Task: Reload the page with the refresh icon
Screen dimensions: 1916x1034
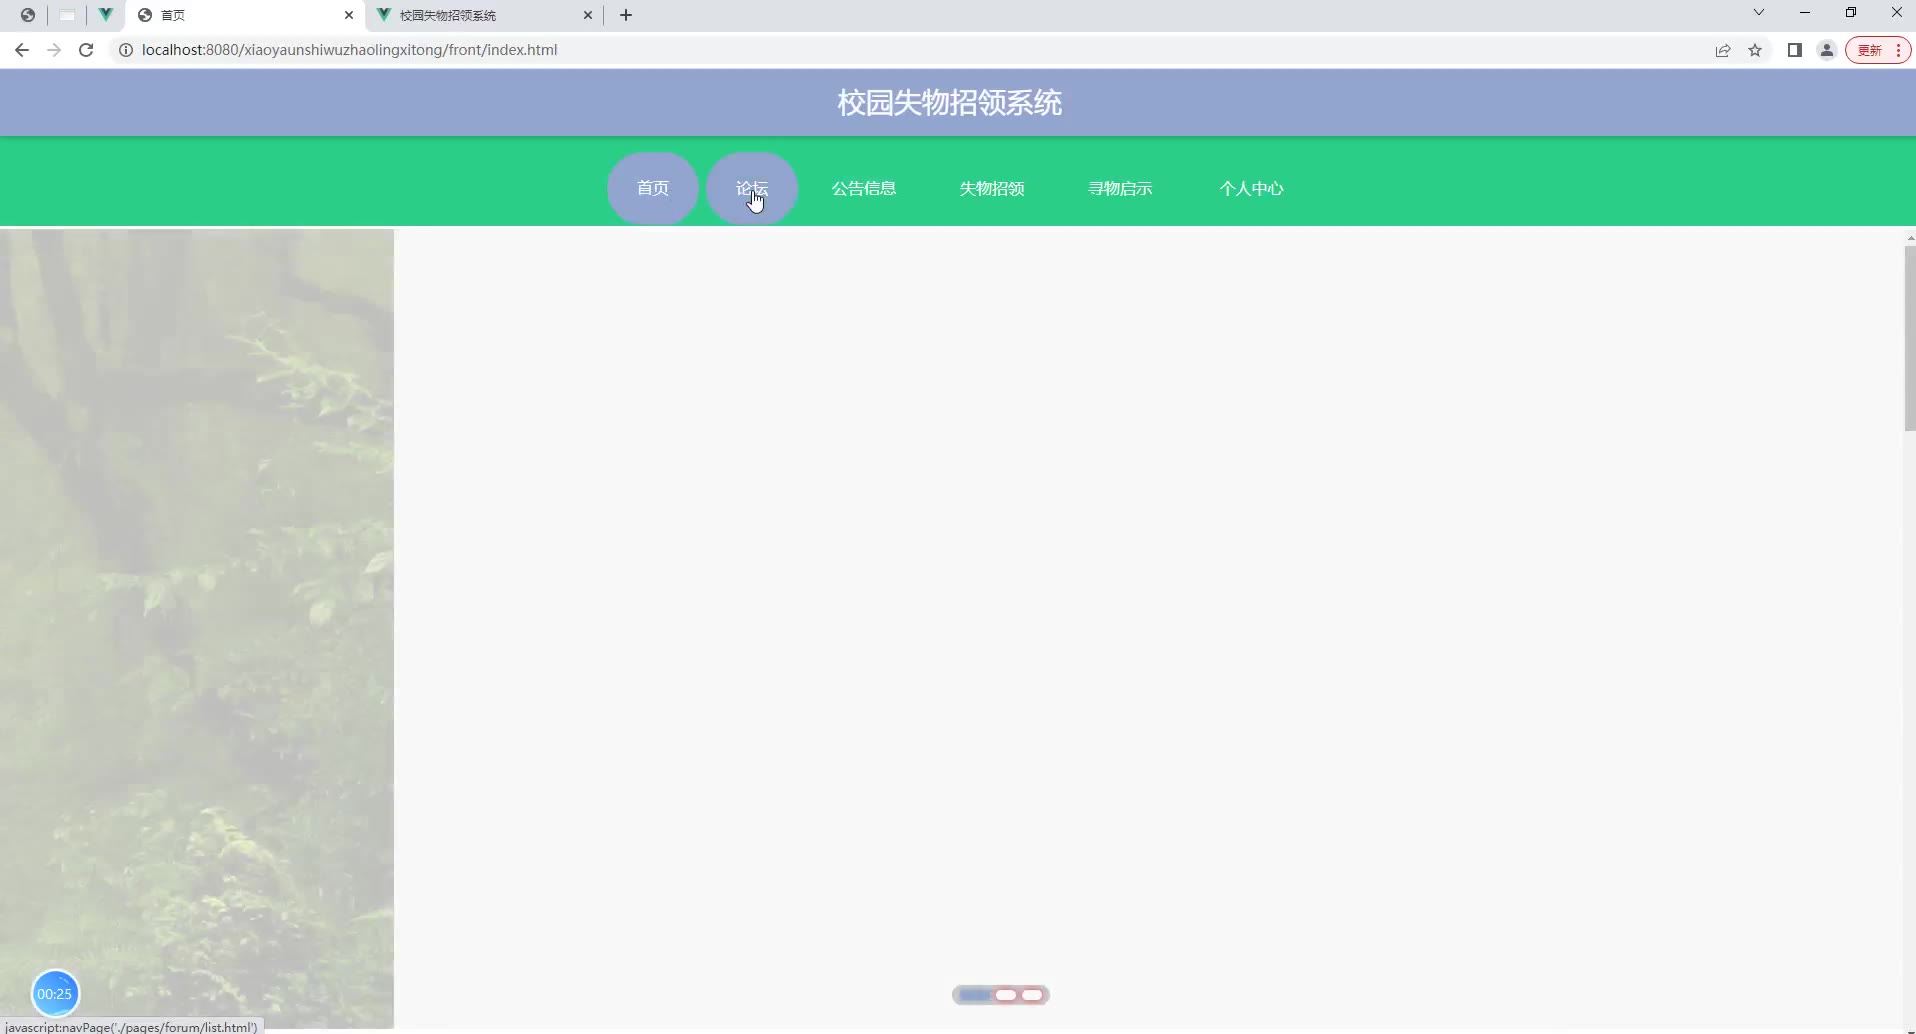Action: click(x=86, y=50)
